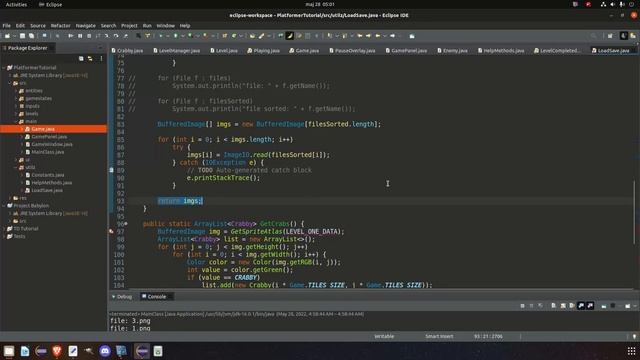
Task: Open Discord from the dock
Action: 105,351
